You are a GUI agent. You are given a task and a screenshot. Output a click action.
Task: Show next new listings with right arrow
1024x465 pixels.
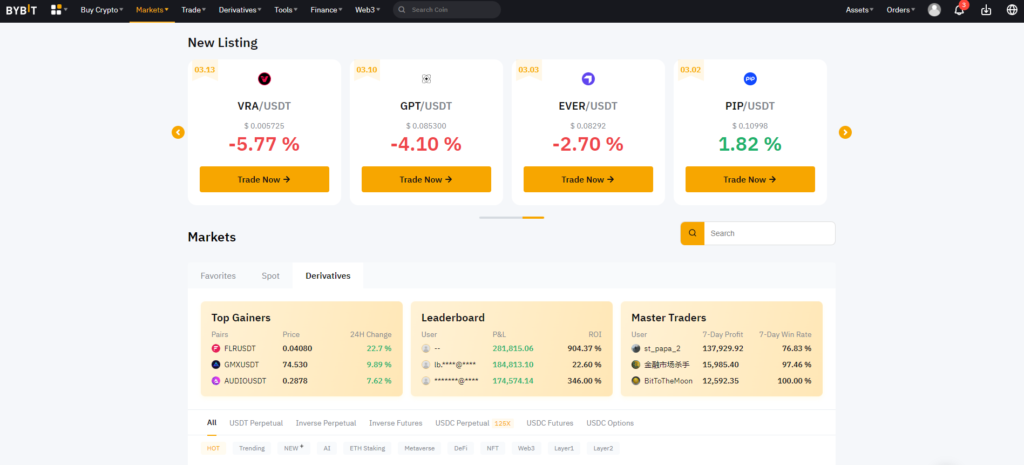pyautogui.click(x=845, y=132)
